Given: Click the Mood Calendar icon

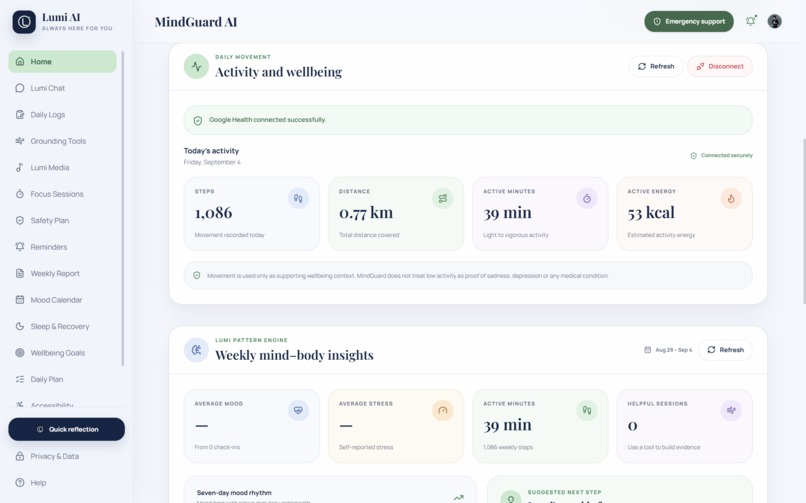Looking at the screenshot, I should pyautogui.click(x=20, y=300).
